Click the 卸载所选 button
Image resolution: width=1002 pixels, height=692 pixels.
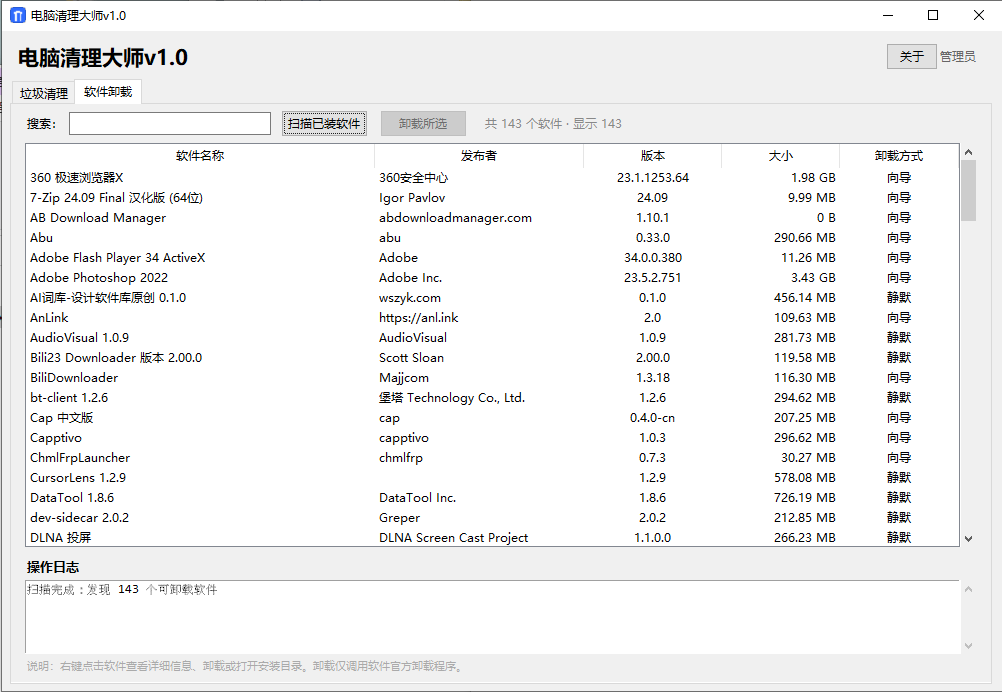[x=423, y=123]
